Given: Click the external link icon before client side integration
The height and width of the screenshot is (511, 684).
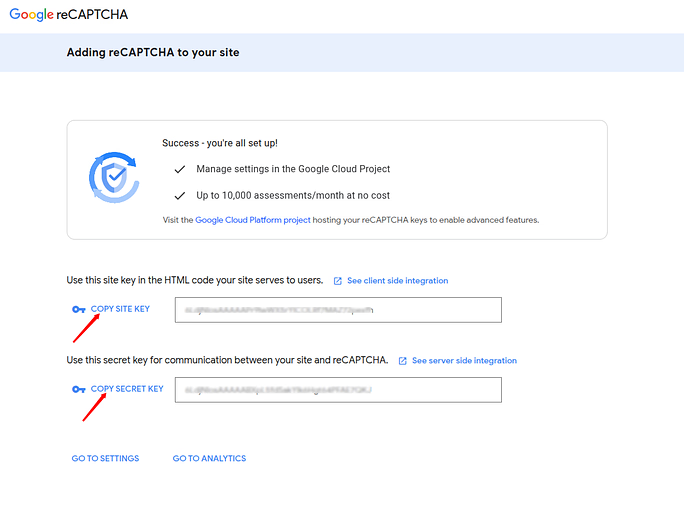Looking at the screenshot, I should coord(338,281).
